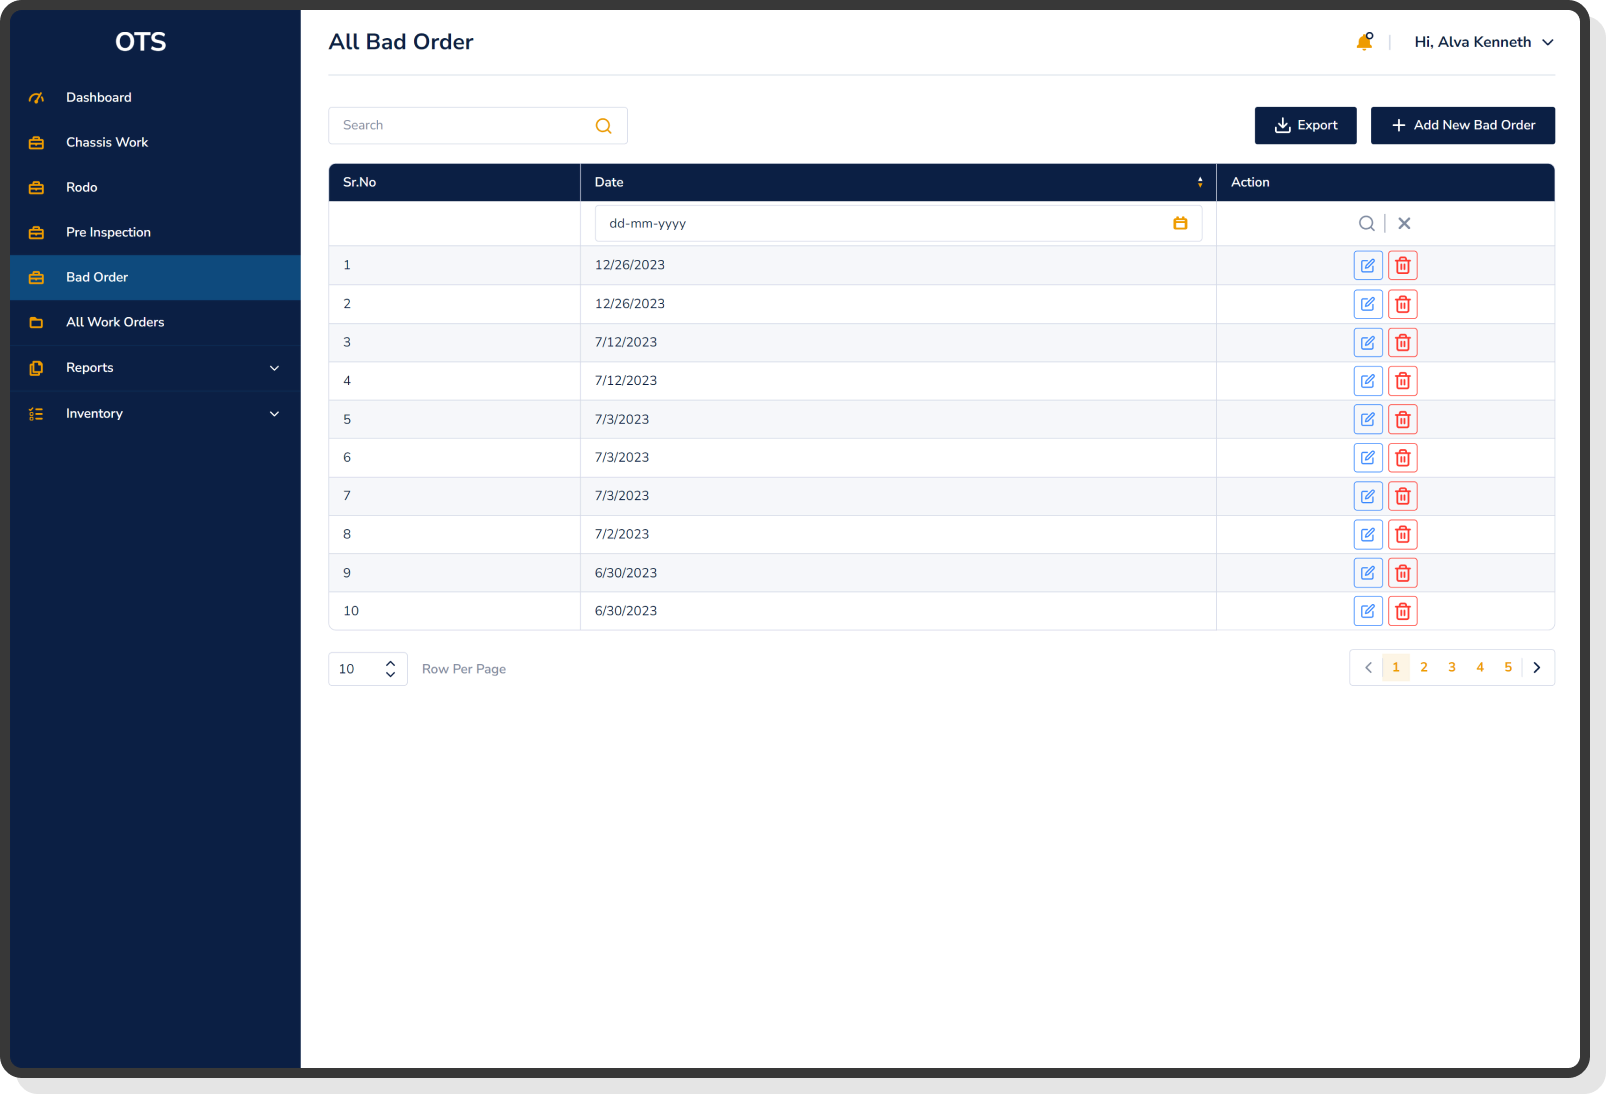1606x1094 pixels.
Task: Increment Row Per Page with the stepper
Action: 390,663
